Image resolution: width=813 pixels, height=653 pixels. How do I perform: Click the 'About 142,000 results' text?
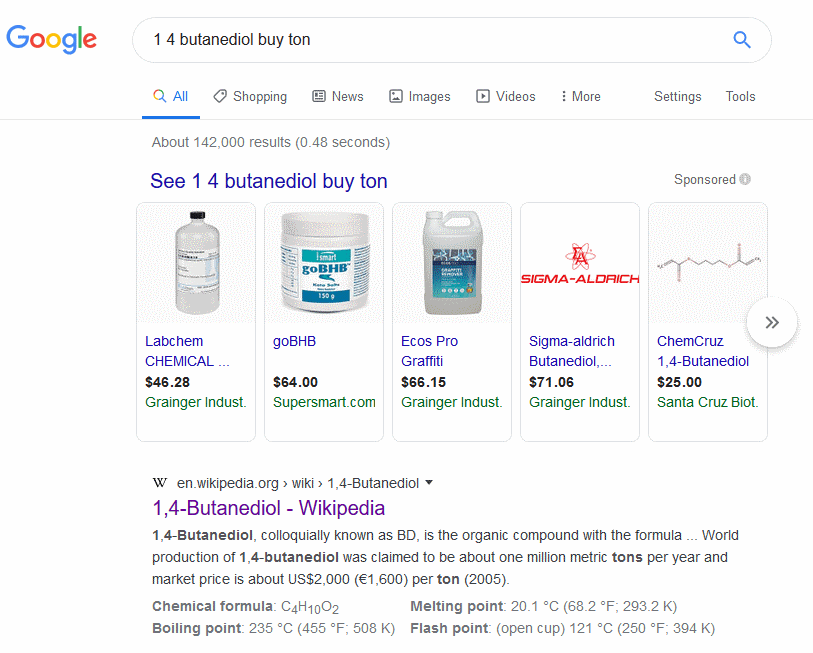click(271, 143)
